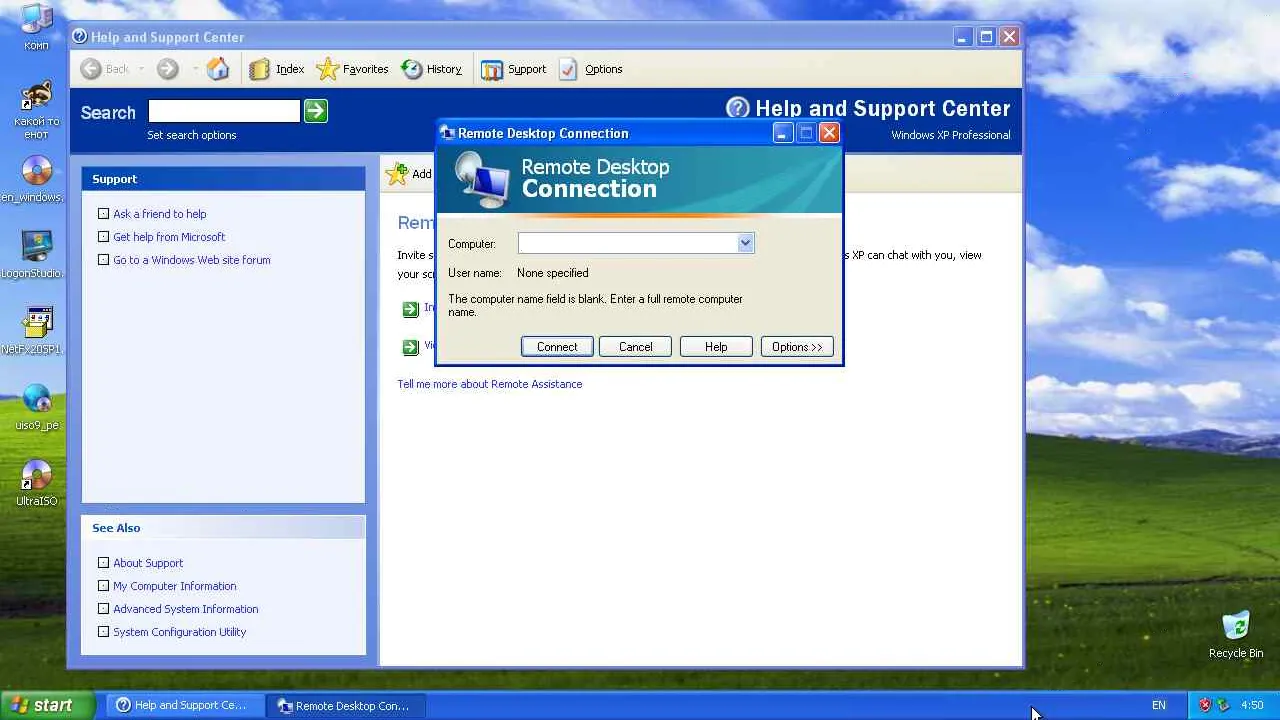The image size is (1280, 720).
Task: Open the Index in Help toolbar
Action: (277, 69)
